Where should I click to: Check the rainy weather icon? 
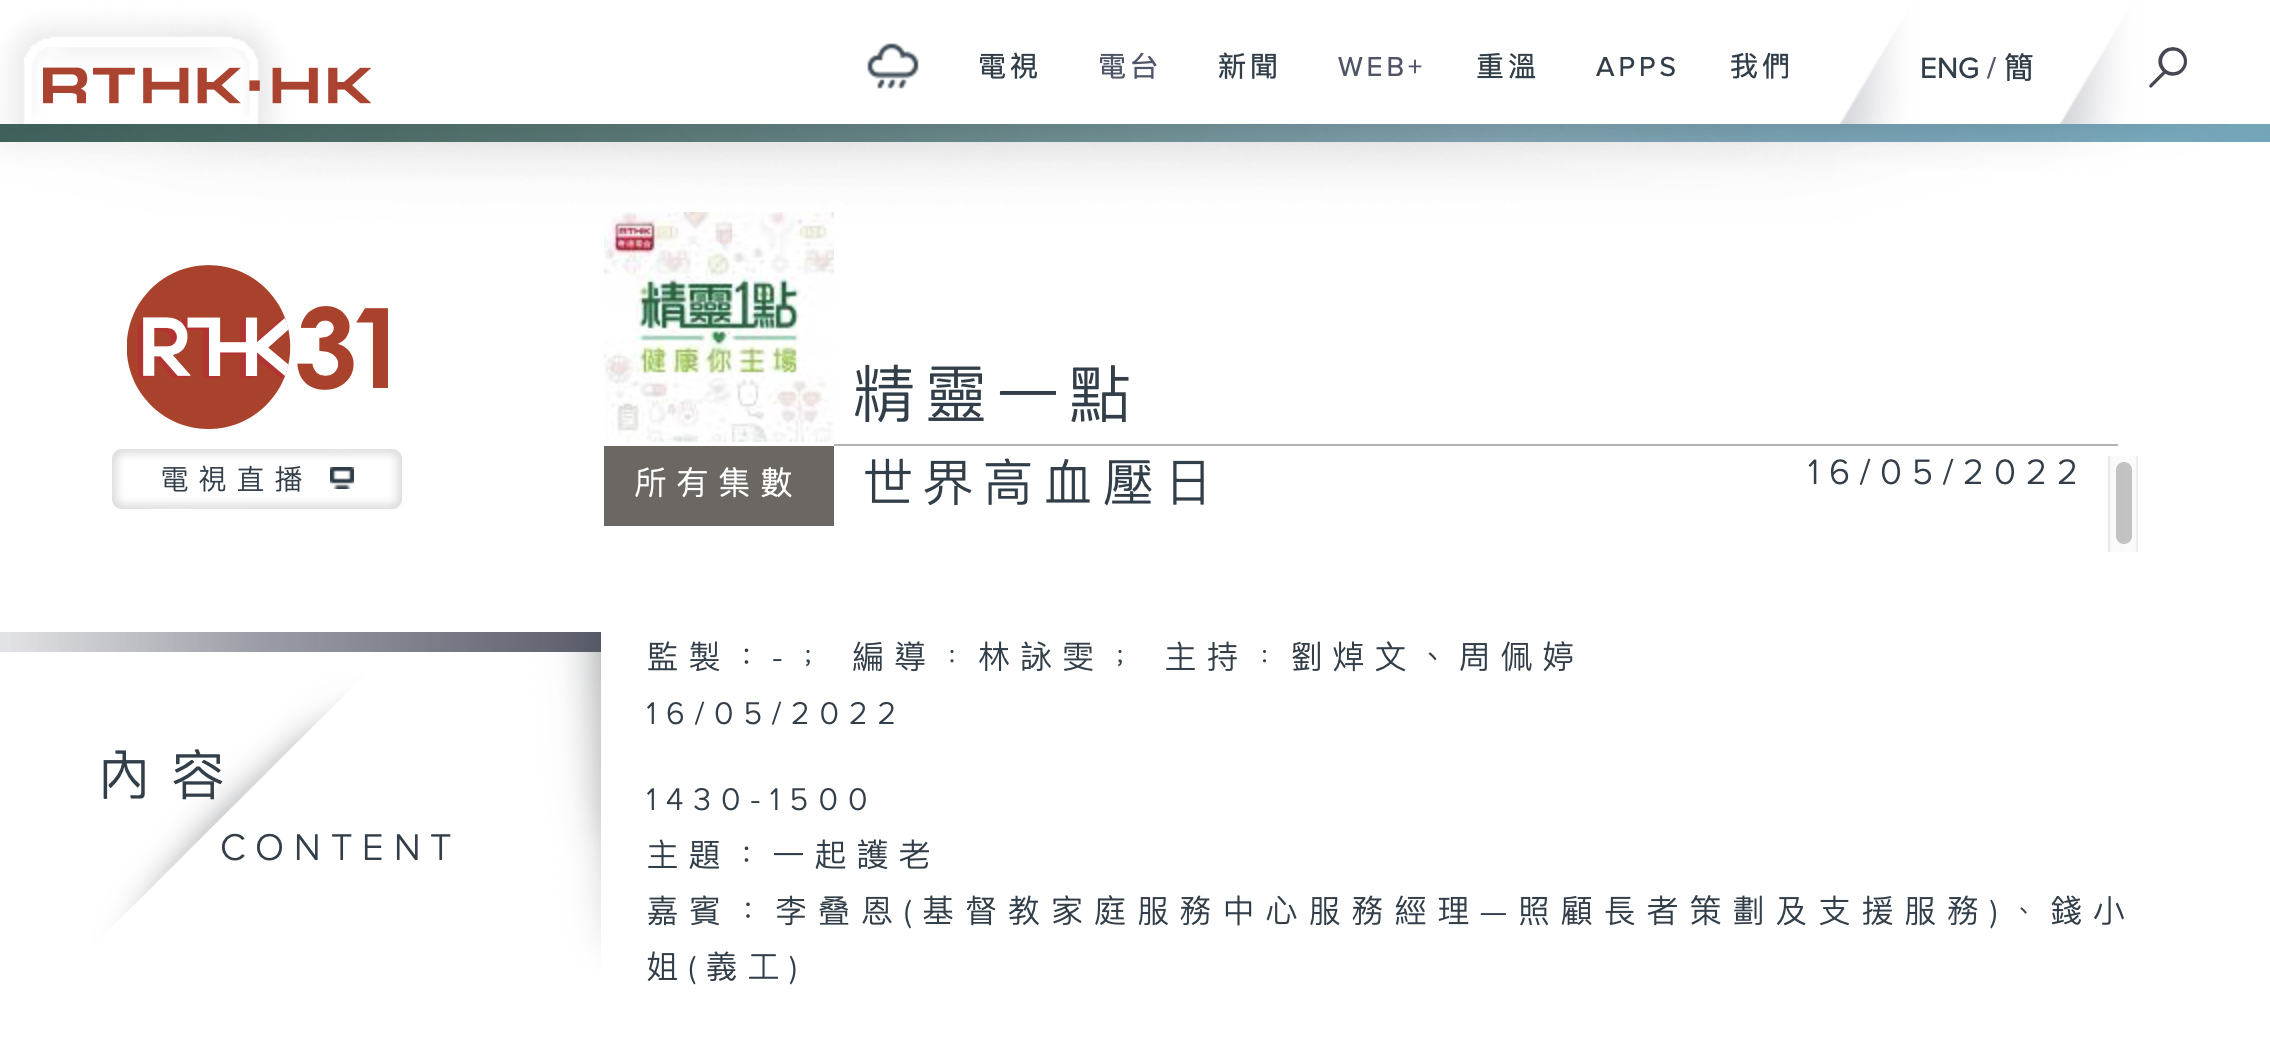892,66
